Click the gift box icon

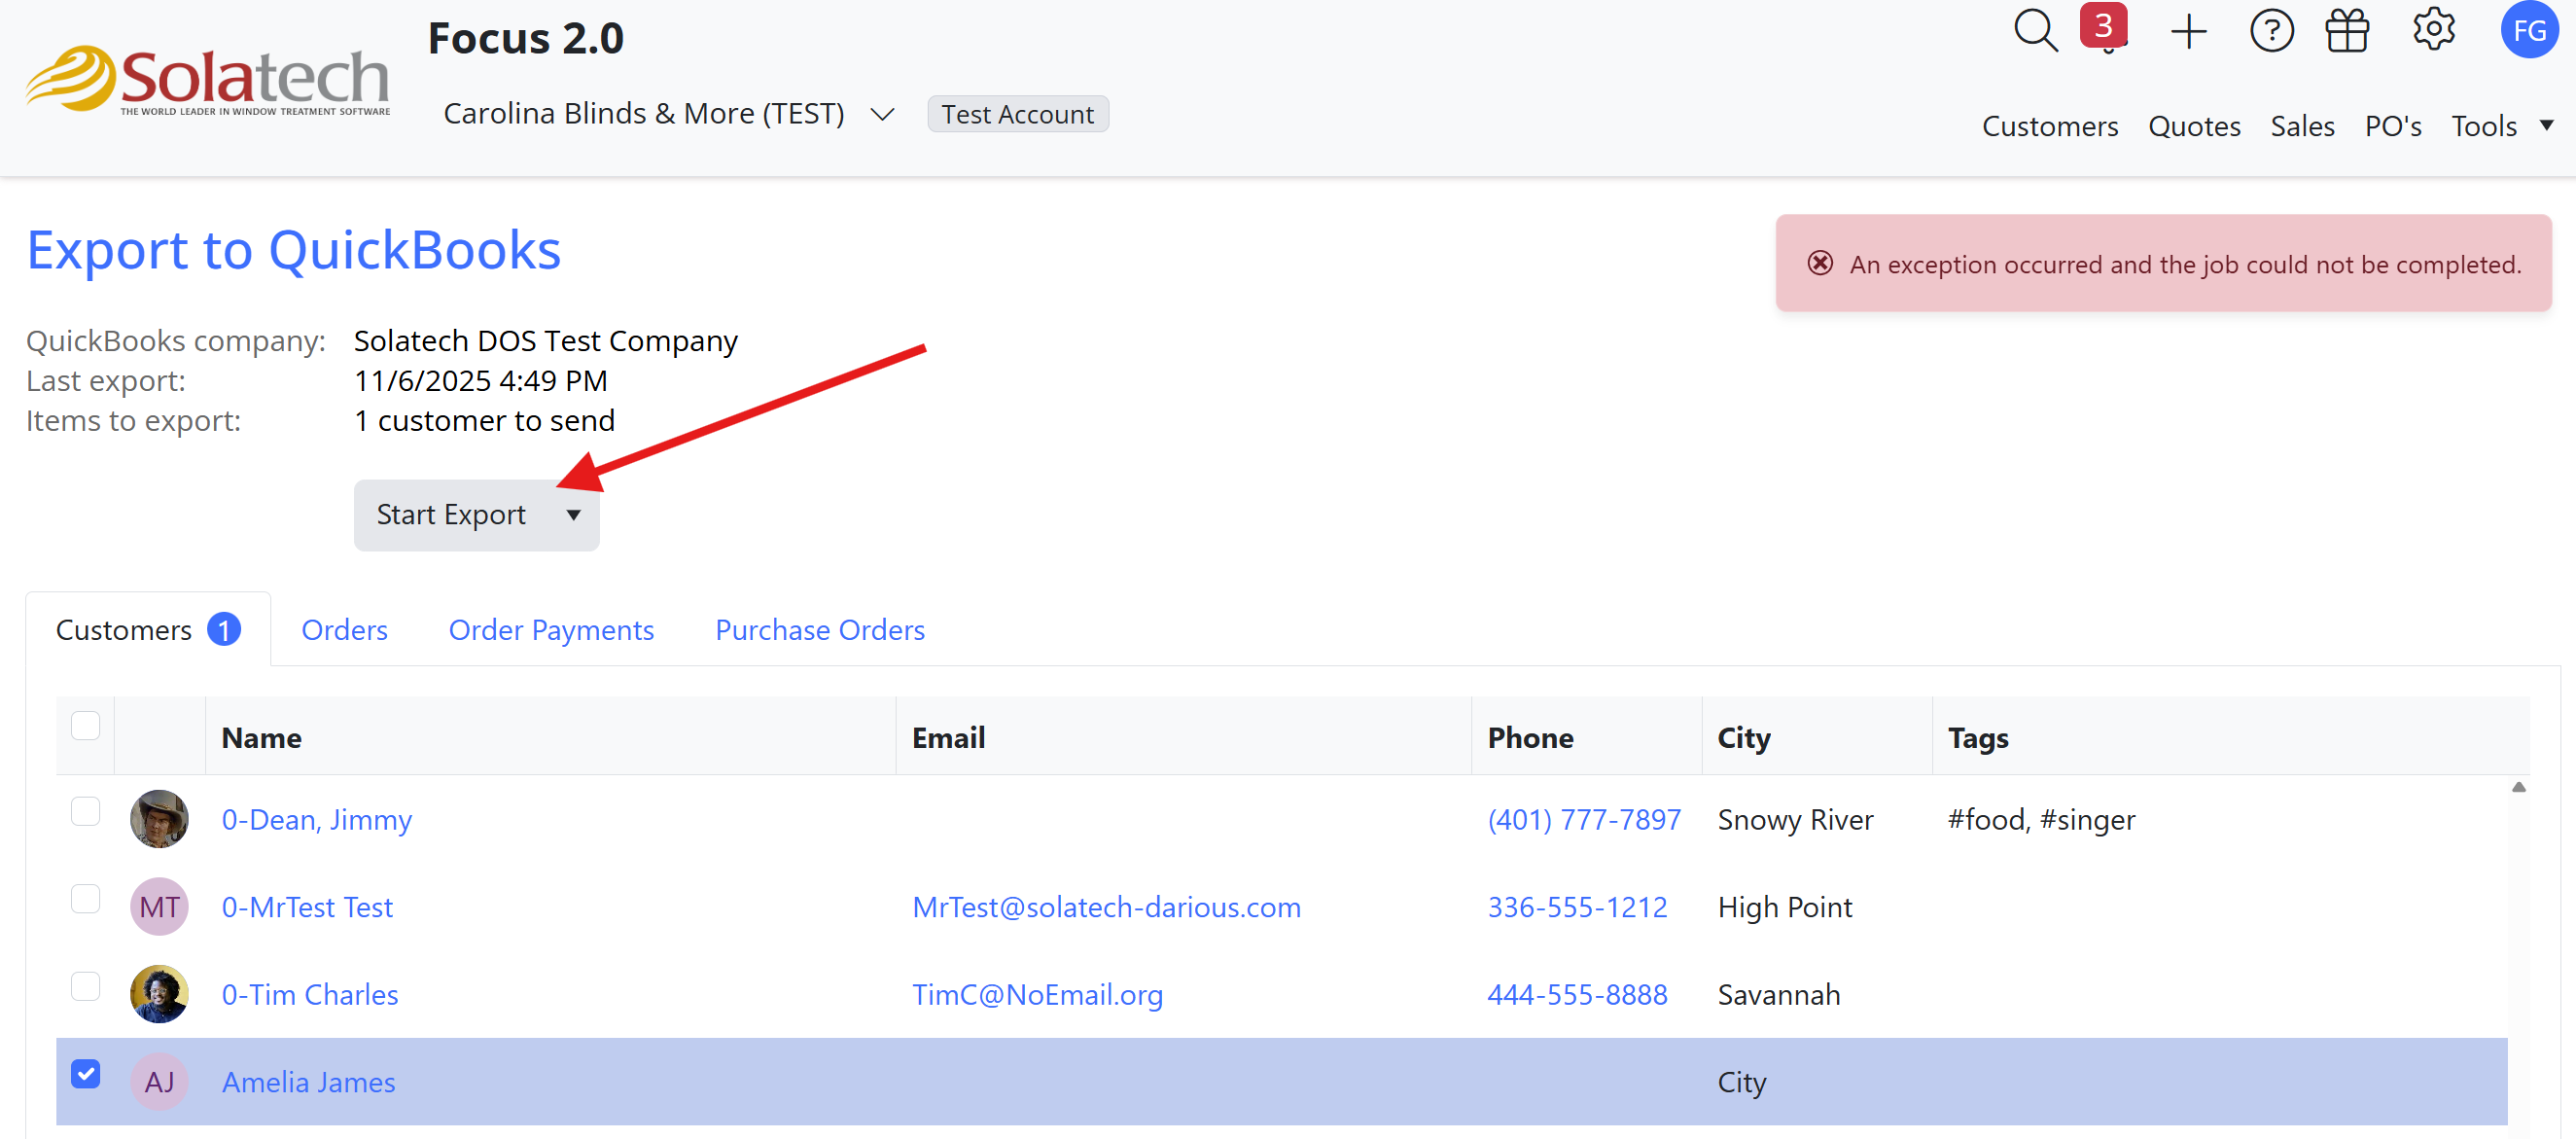[2346, 31]
